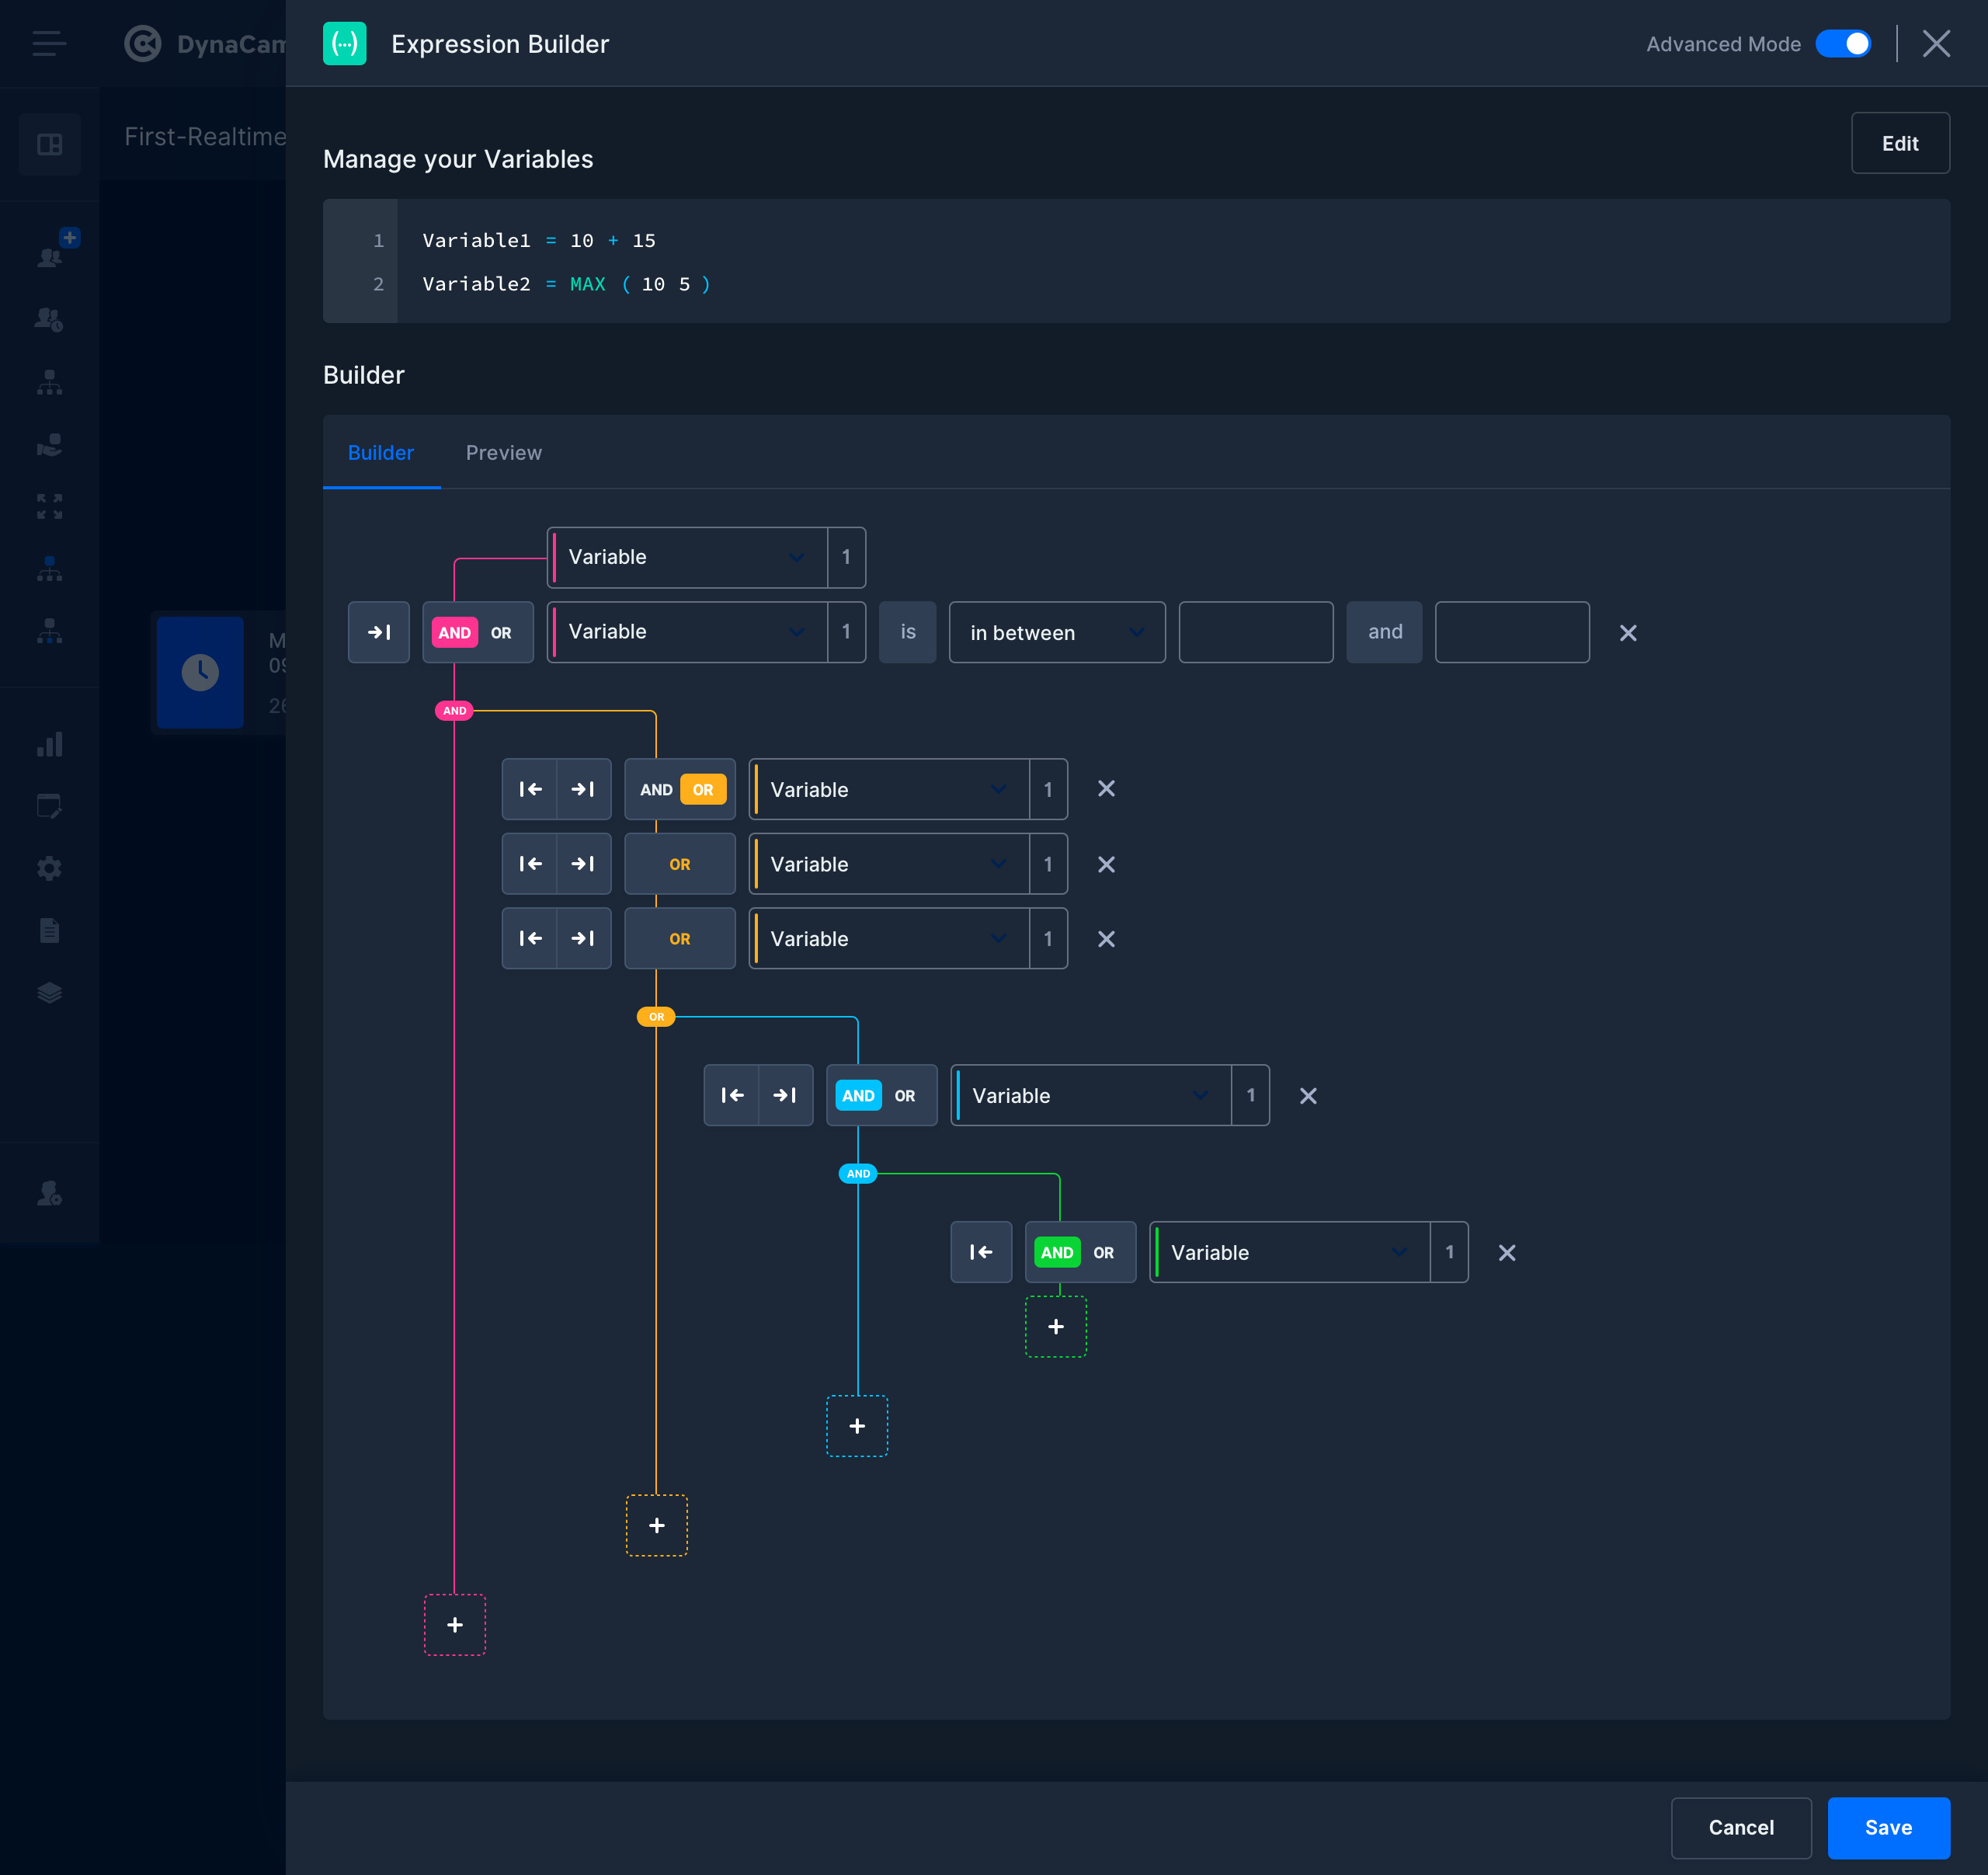The image size is (1988, 1875).
Task: Click the blue plus box to add a condition
Action: tap(857, 1426)
